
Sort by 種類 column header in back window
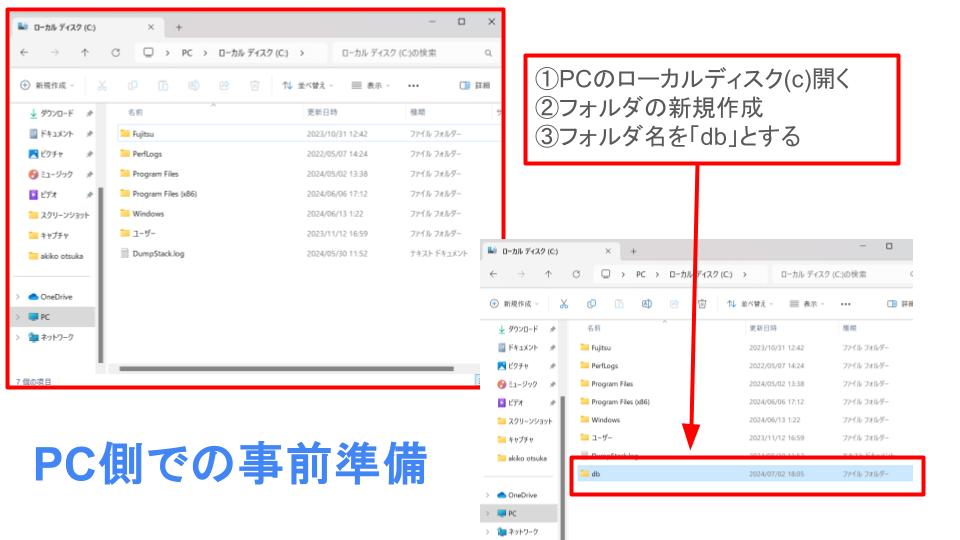418,112
